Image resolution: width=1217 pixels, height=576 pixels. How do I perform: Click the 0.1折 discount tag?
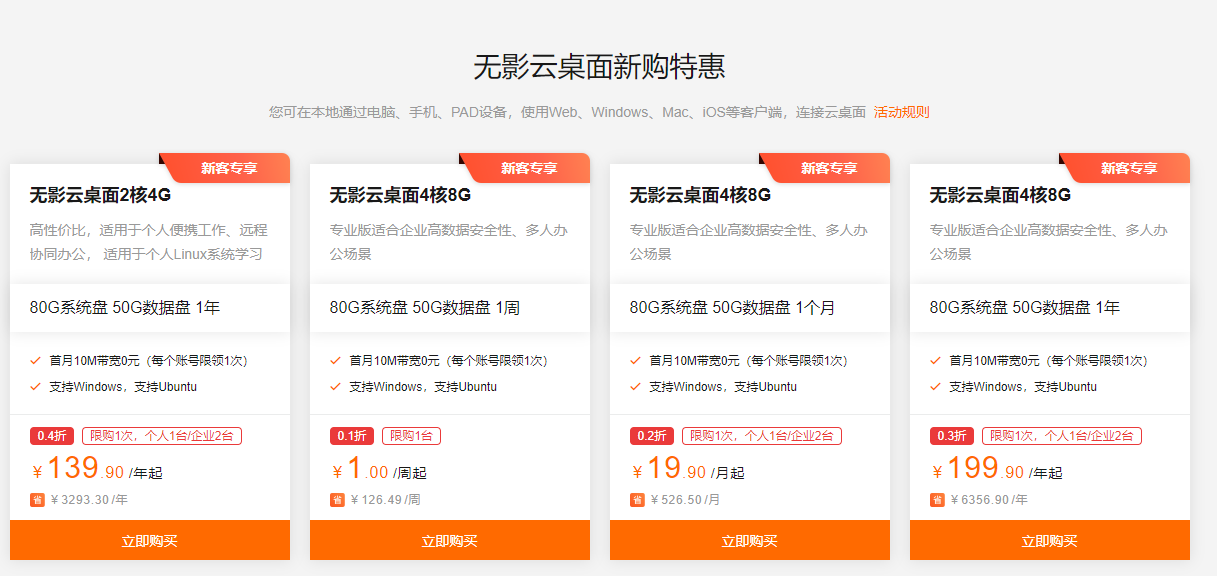point(352,436)
